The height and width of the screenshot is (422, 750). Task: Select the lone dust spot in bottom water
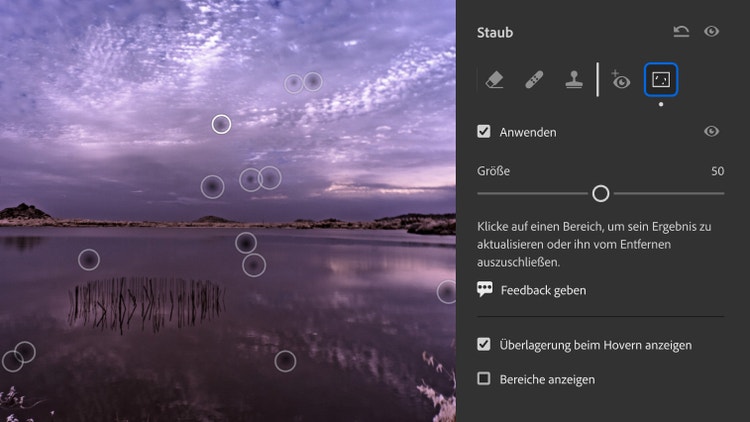[x=285, y=361]
